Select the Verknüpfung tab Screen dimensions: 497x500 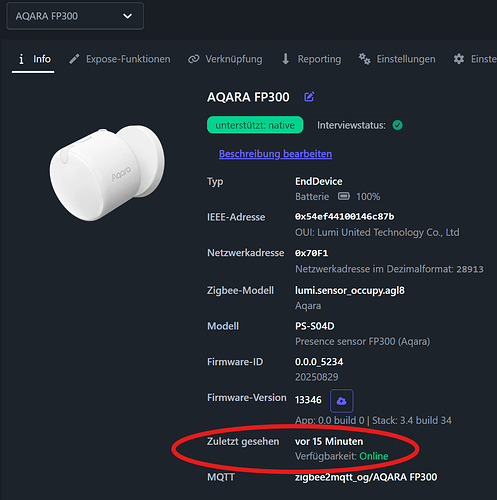(x=225, y=59)
